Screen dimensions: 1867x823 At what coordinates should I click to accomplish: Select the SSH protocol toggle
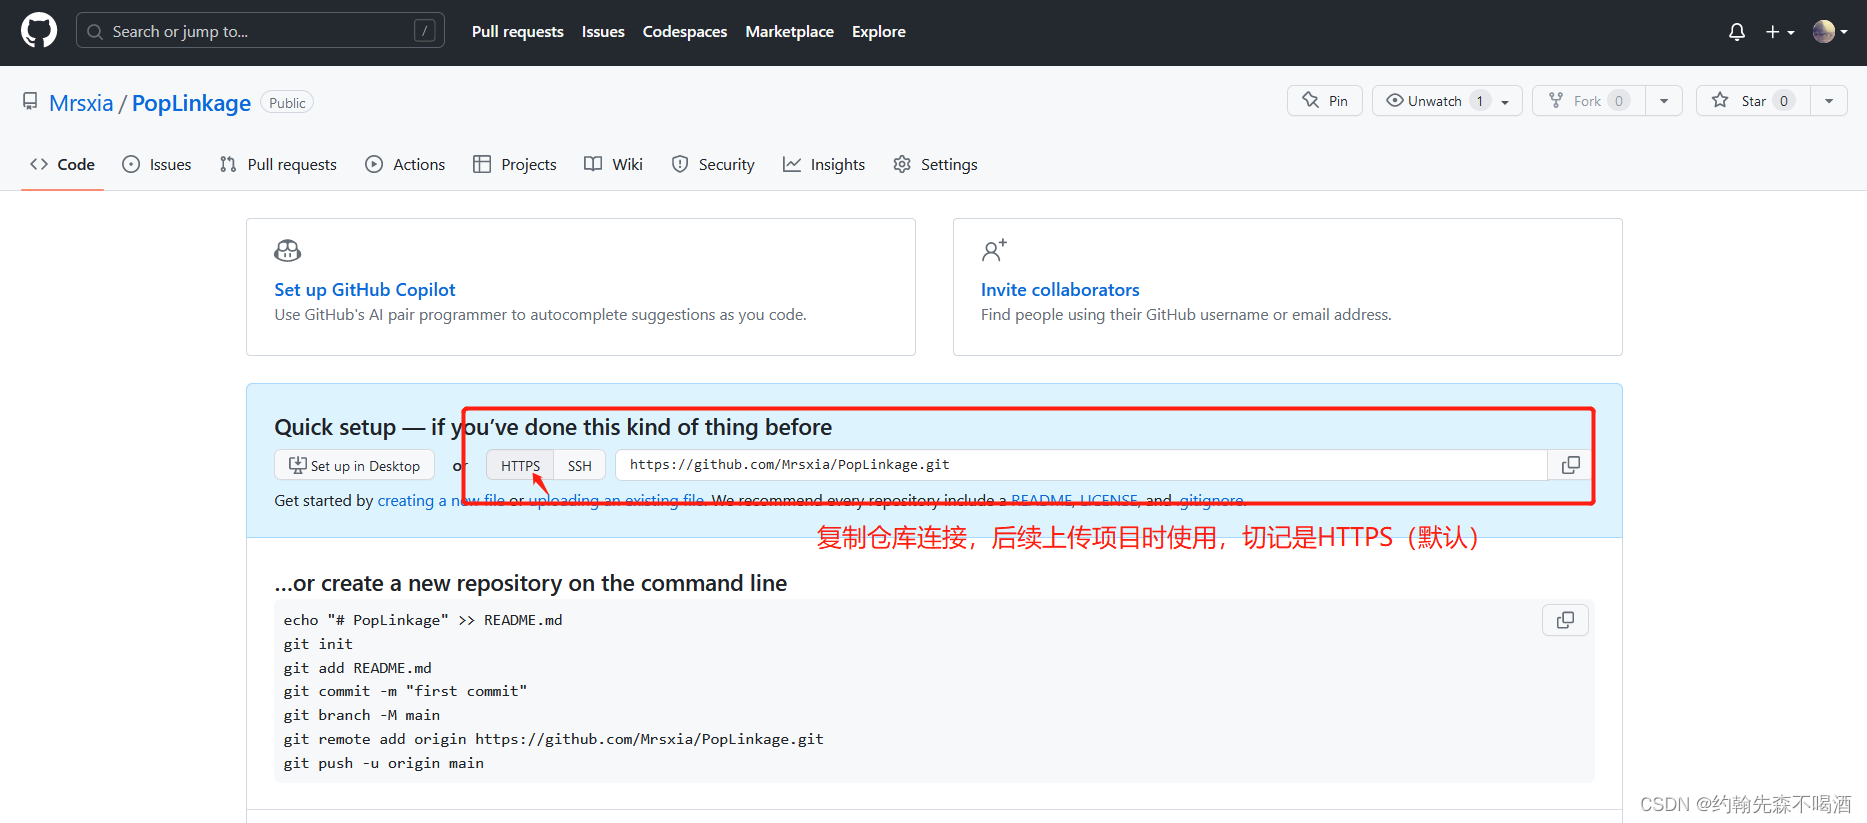point(580,465)
